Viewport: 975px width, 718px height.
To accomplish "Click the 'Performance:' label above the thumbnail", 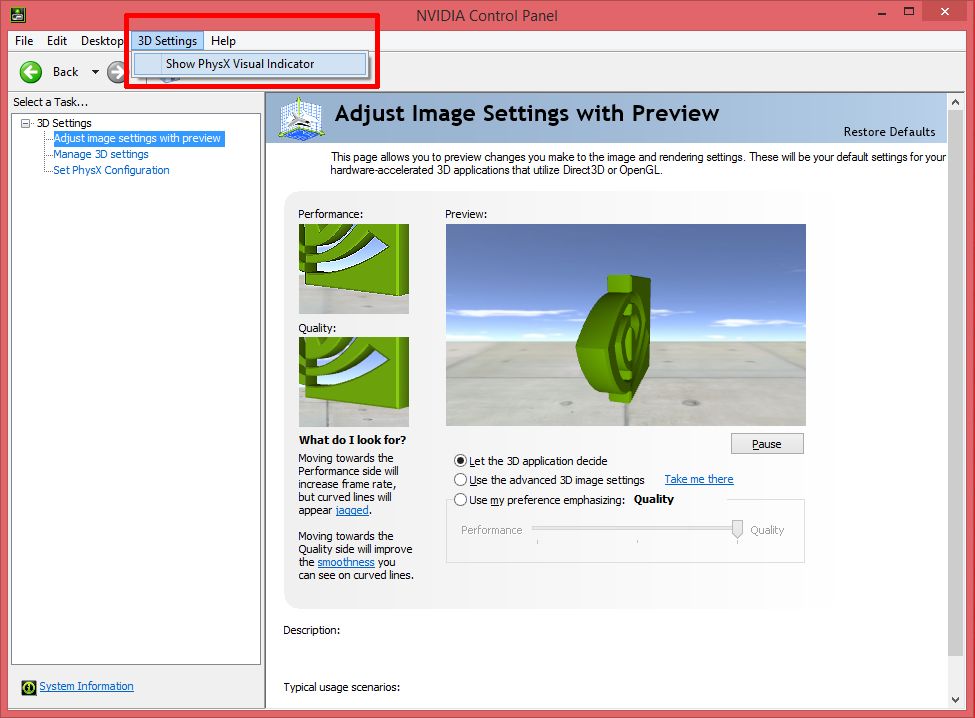I will 330,214.
